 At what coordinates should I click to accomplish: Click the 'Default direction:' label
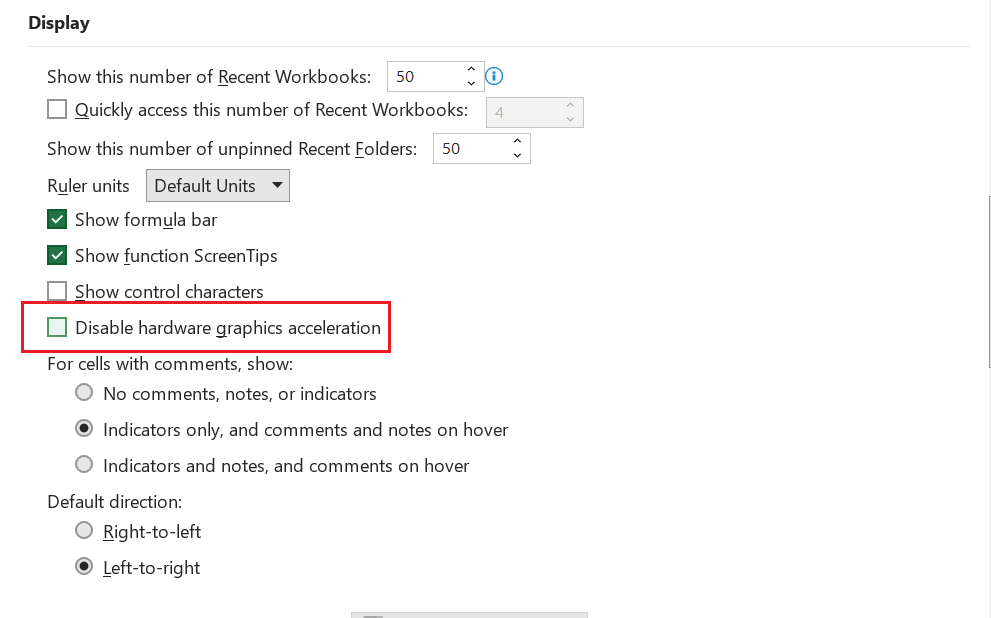click(114, 502)
